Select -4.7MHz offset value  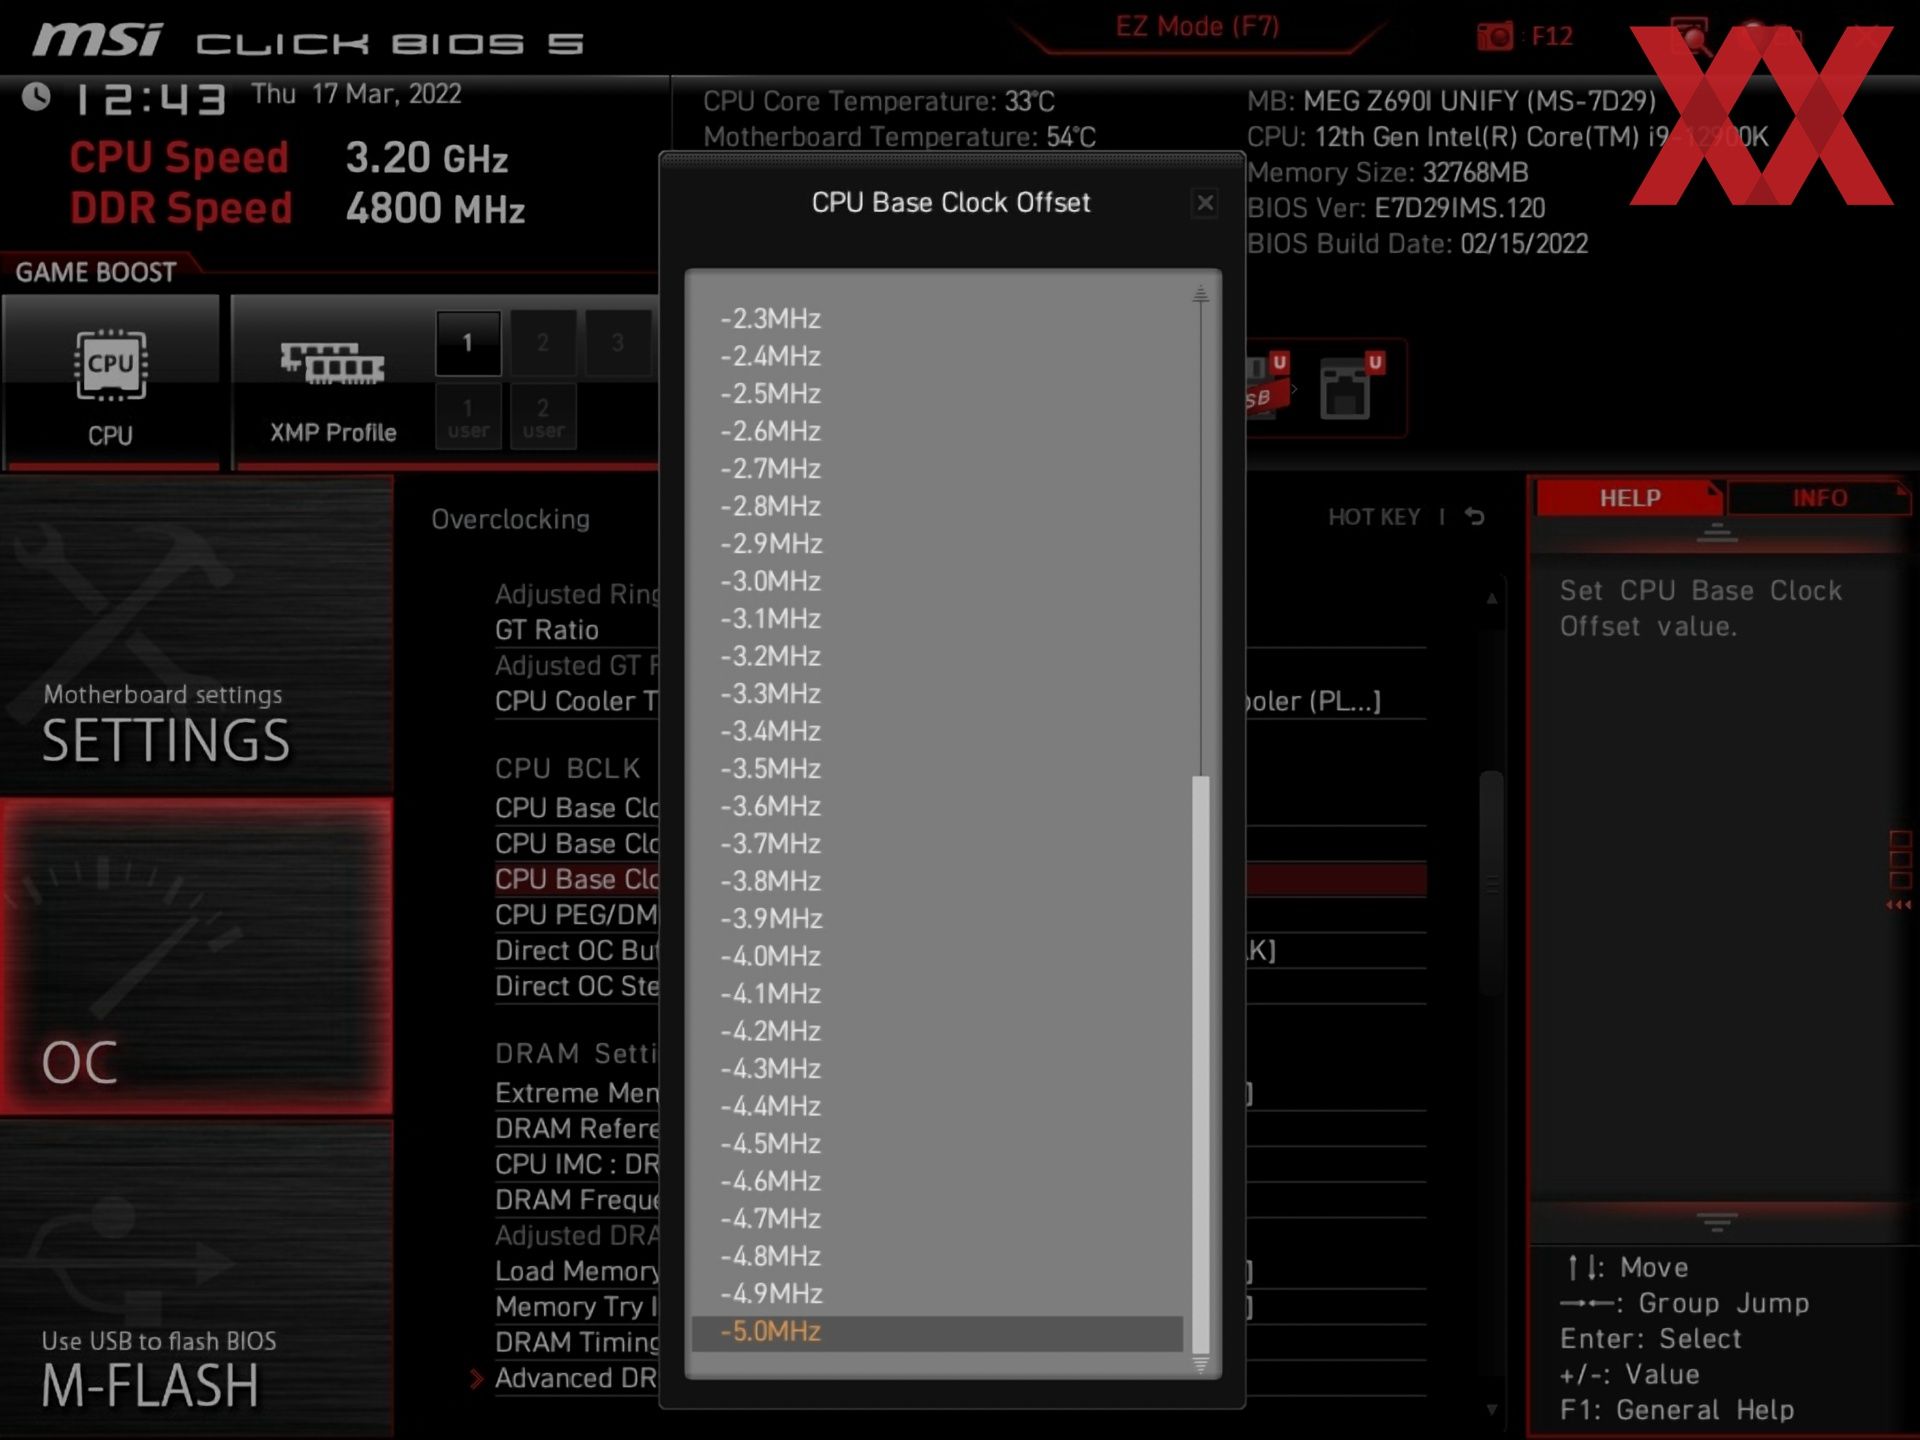[x=770, y=1219]
